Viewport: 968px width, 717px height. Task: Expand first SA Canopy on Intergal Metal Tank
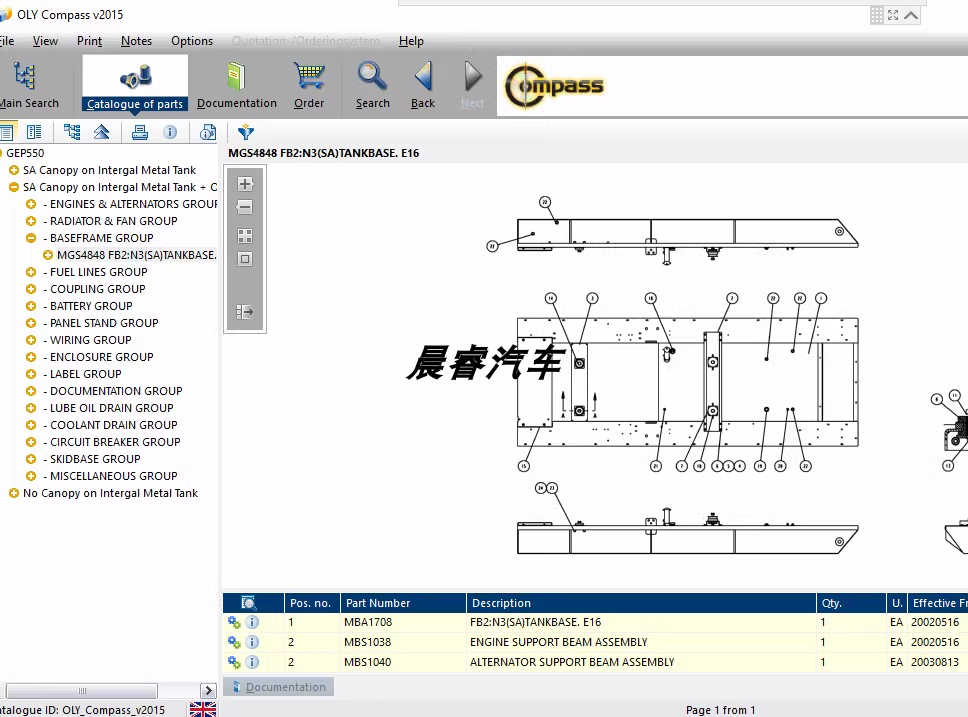[14, 170]
